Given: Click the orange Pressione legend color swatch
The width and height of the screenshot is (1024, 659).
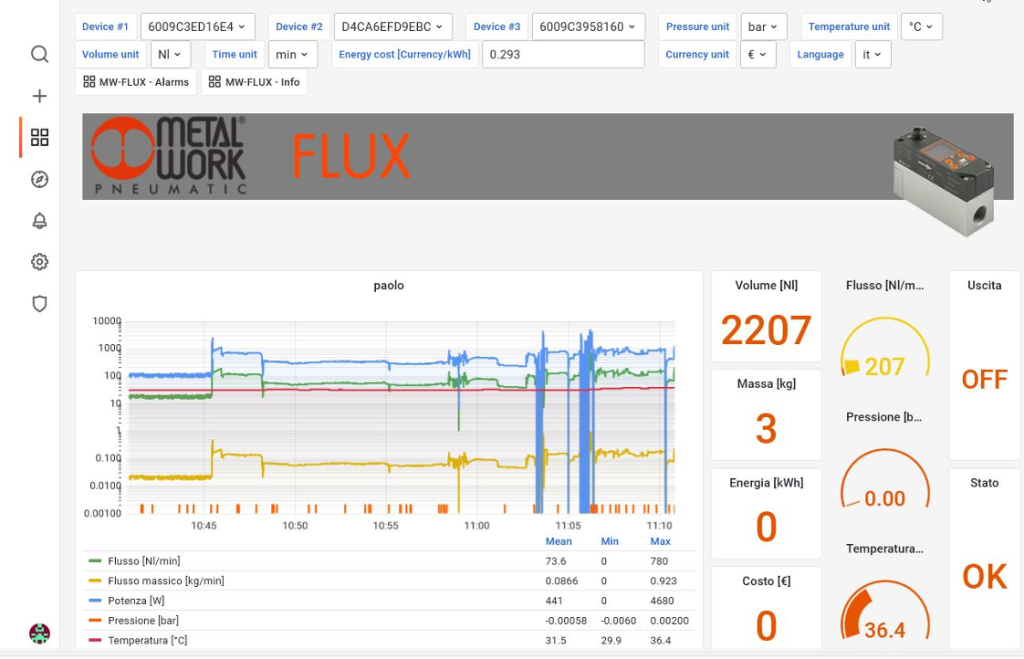Looking at the screenshot, I should click(x=95, y=620).
